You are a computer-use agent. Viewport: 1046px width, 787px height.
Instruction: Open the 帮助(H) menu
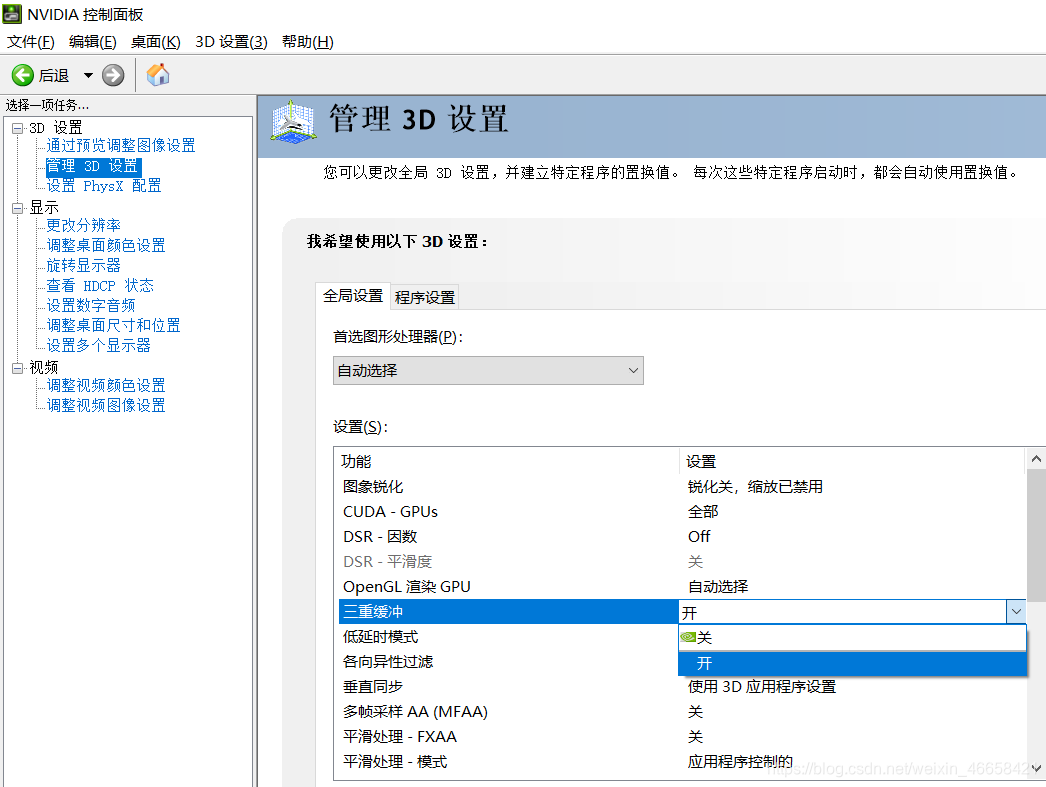click(x=308, y=42)
